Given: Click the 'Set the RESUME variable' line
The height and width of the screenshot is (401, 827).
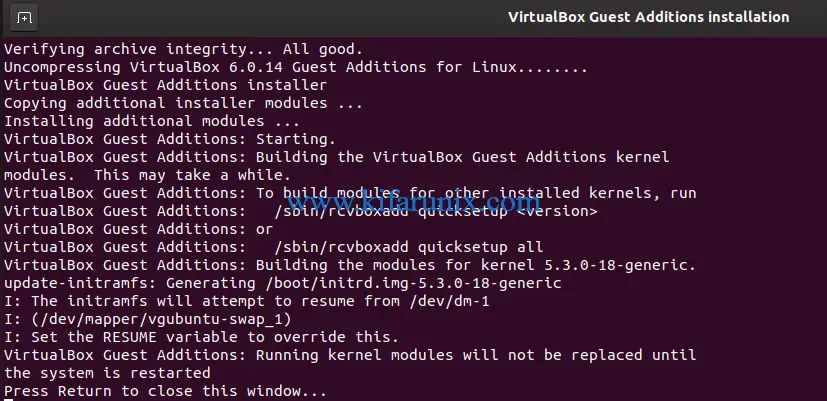Looking at the screenshot, I should pyautogui.click(x=201, y=337).
